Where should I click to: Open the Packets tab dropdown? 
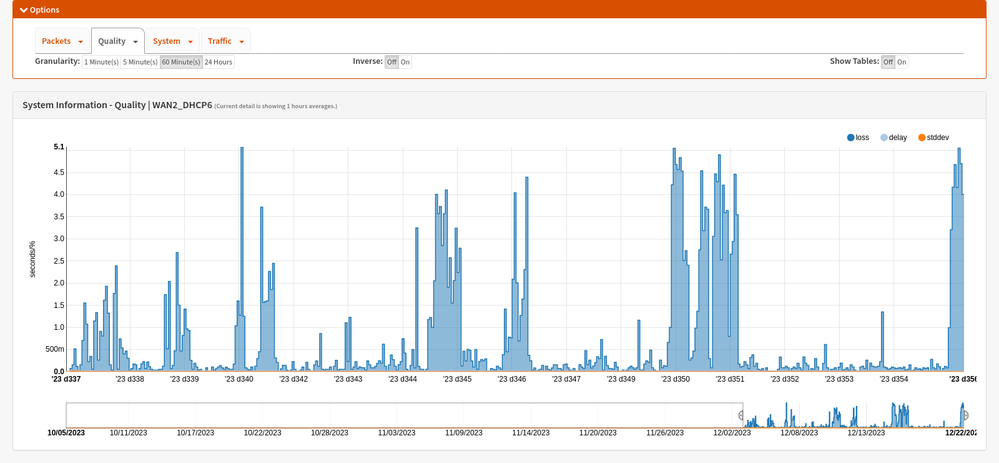pyautogui.click(x=80, y=42)
